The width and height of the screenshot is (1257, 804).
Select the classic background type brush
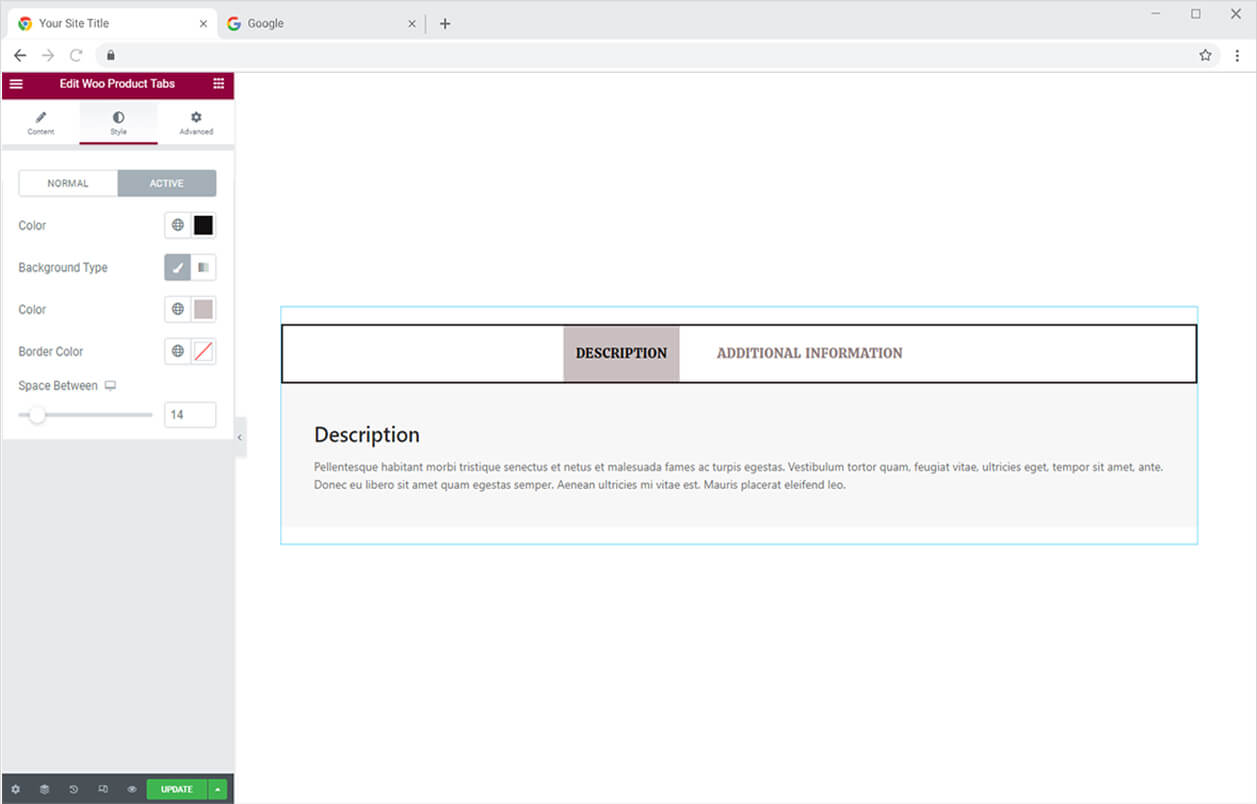pos(178,267)
